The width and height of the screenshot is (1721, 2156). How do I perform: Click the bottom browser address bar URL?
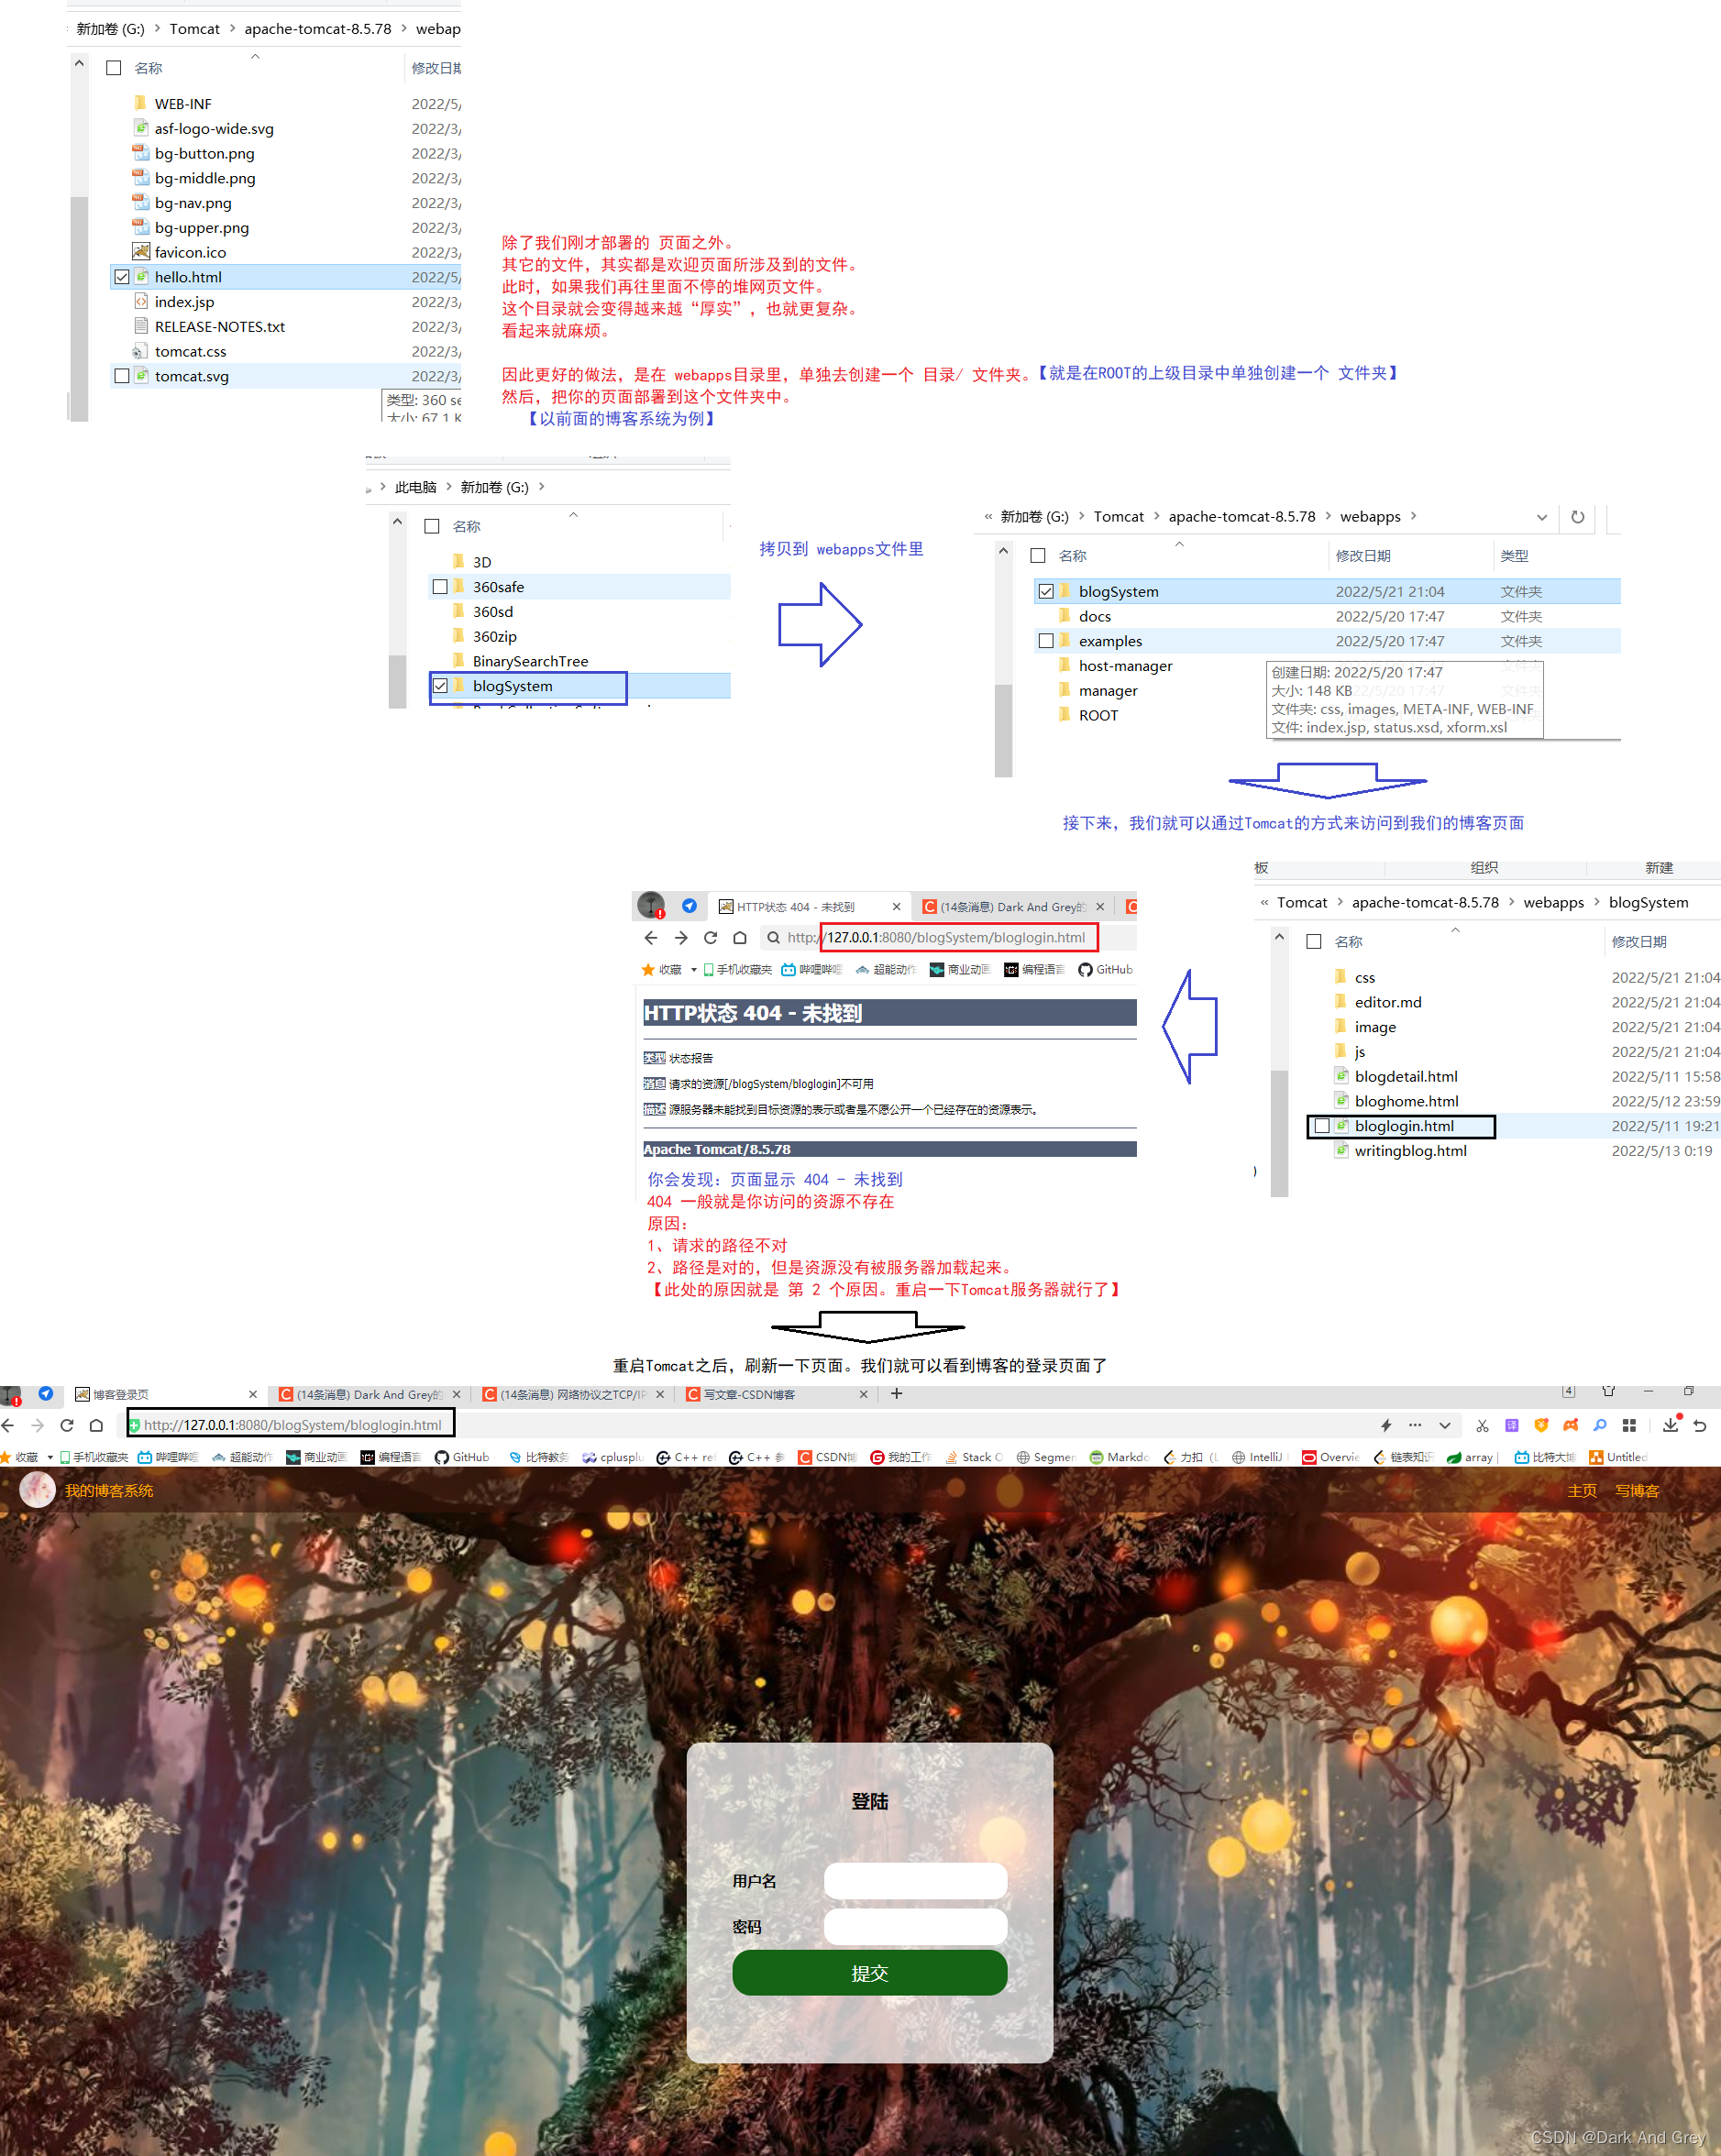click(x=292, y=1425)
